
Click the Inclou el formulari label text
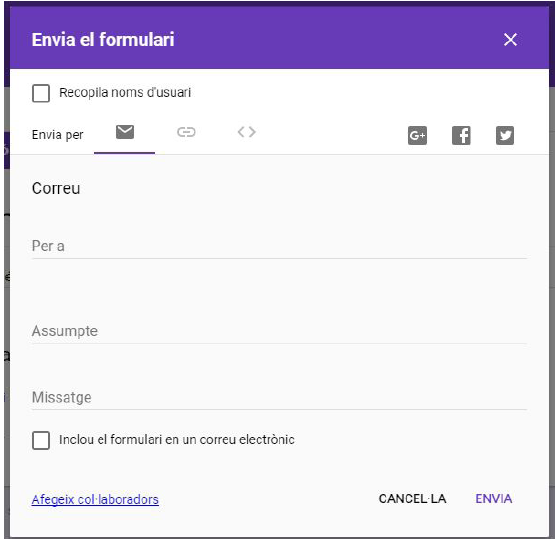(177, 440)
